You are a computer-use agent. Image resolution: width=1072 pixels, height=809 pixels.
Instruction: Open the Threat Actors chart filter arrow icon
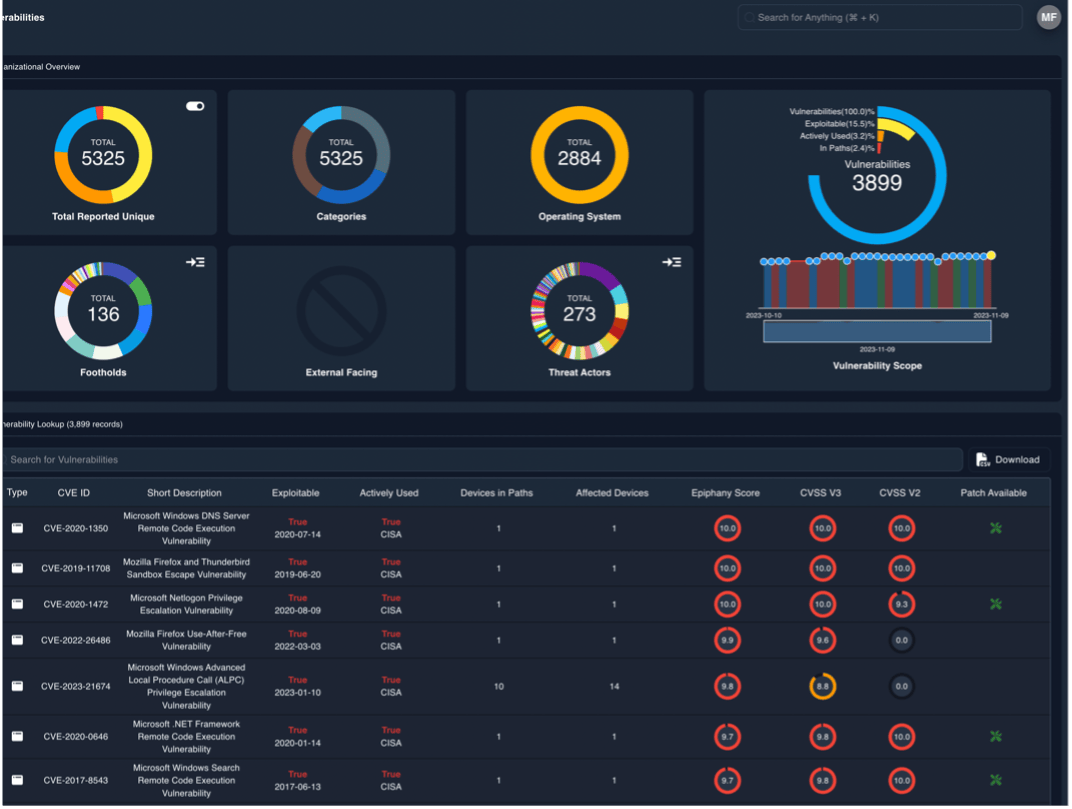point(672,261)
